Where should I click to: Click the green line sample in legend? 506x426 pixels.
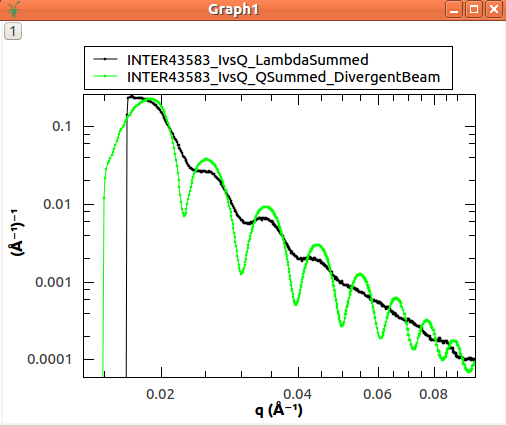point(105,76)
